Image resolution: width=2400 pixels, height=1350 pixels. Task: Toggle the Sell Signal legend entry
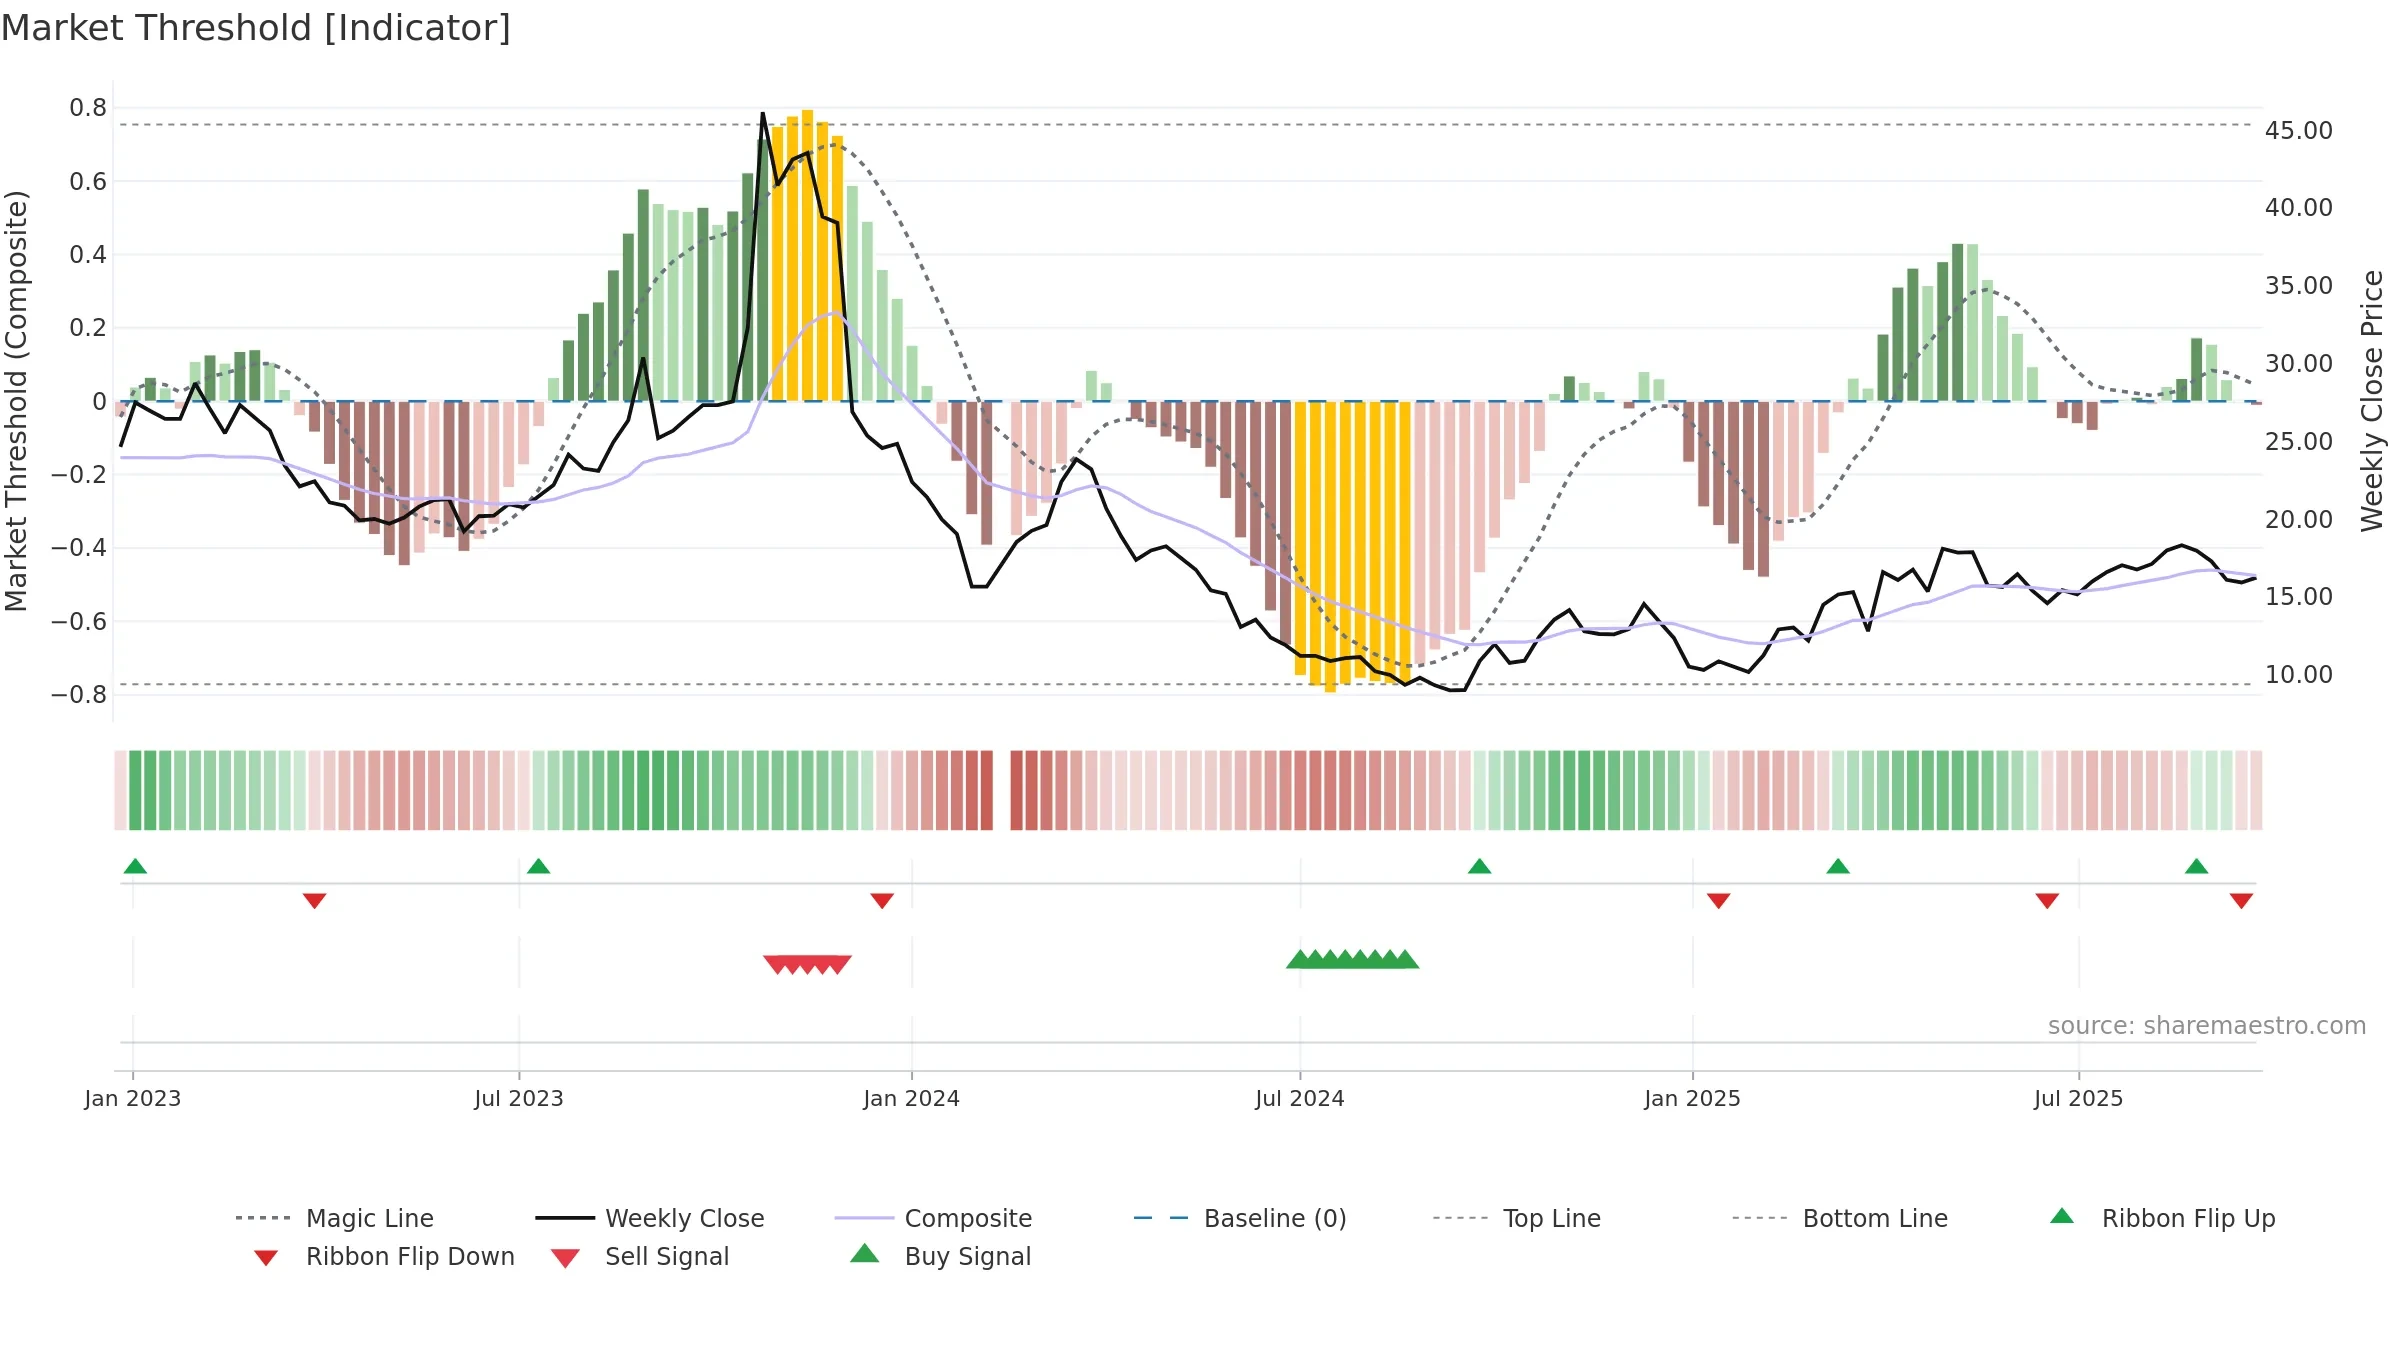640,1257
